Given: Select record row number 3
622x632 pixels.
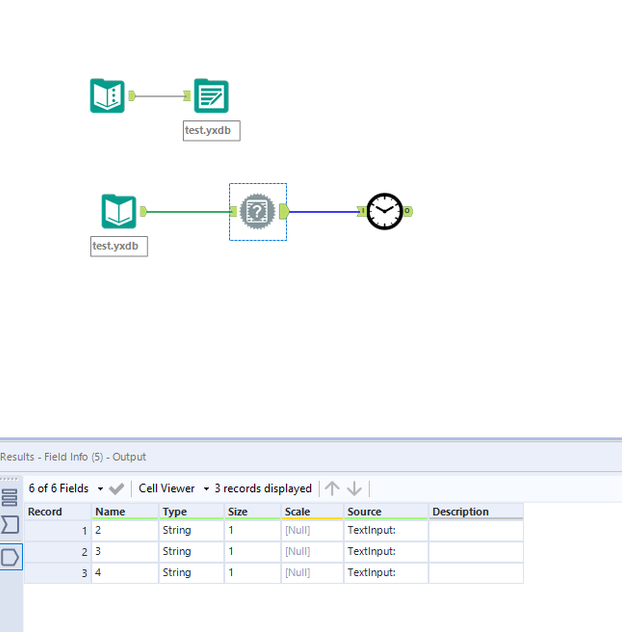Looking at the screenshot, I should pyautogui.click(x=58, y=573).
